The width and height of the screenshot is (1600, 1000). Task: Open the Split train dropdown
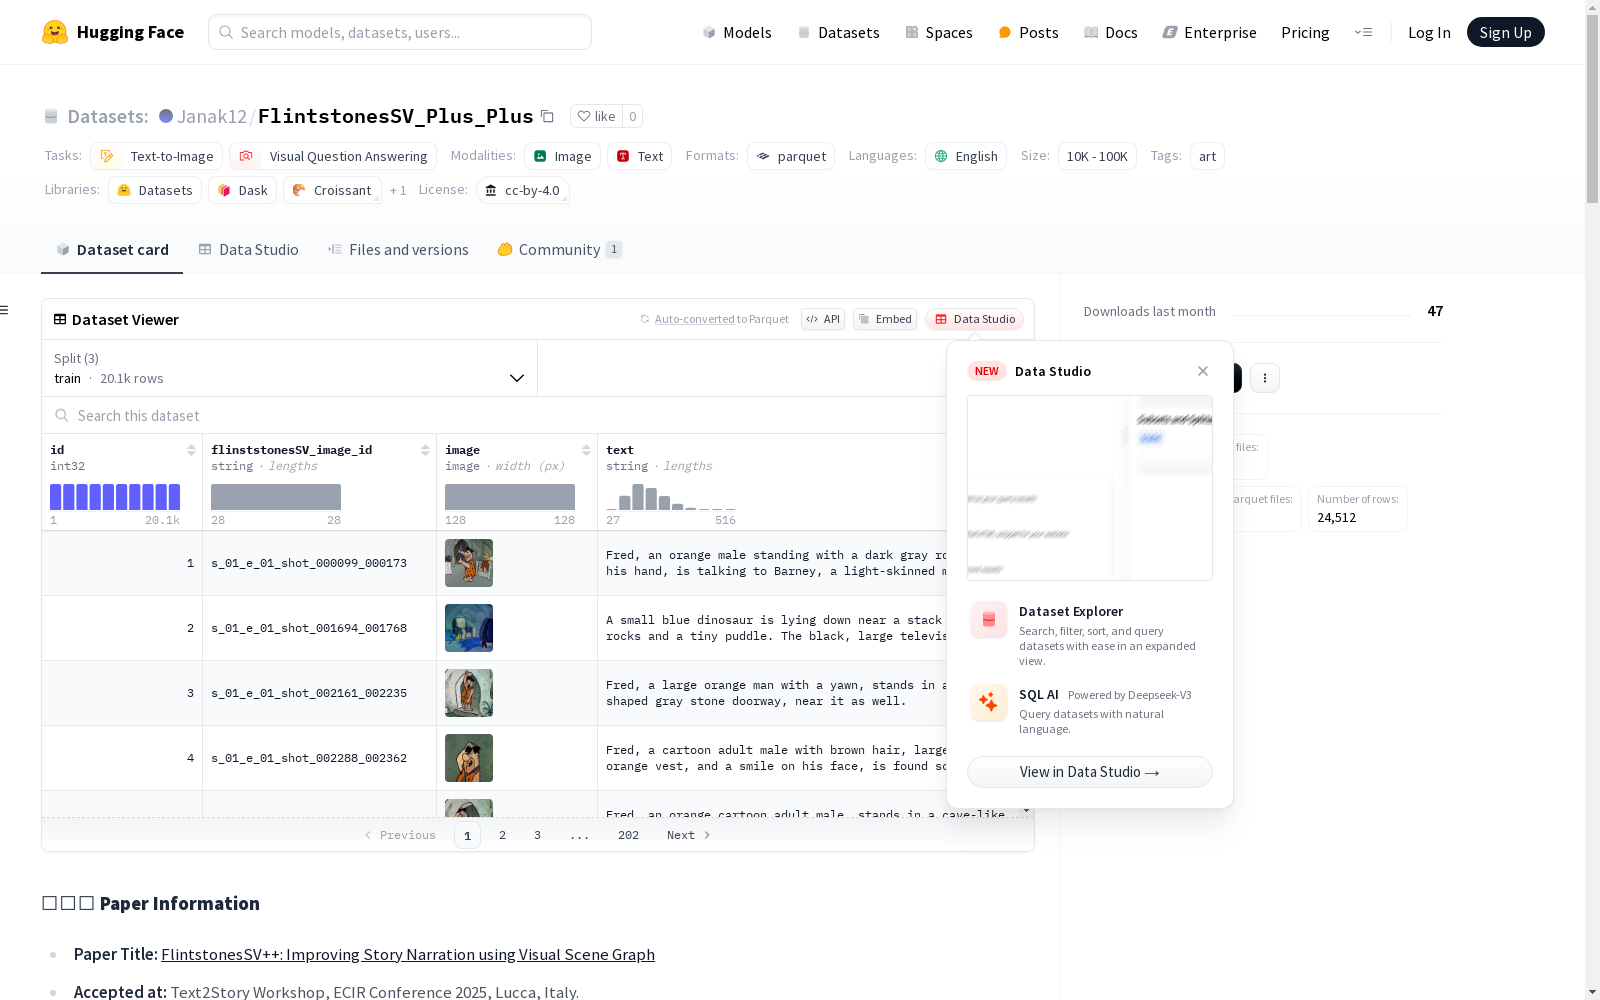point(290,368)
